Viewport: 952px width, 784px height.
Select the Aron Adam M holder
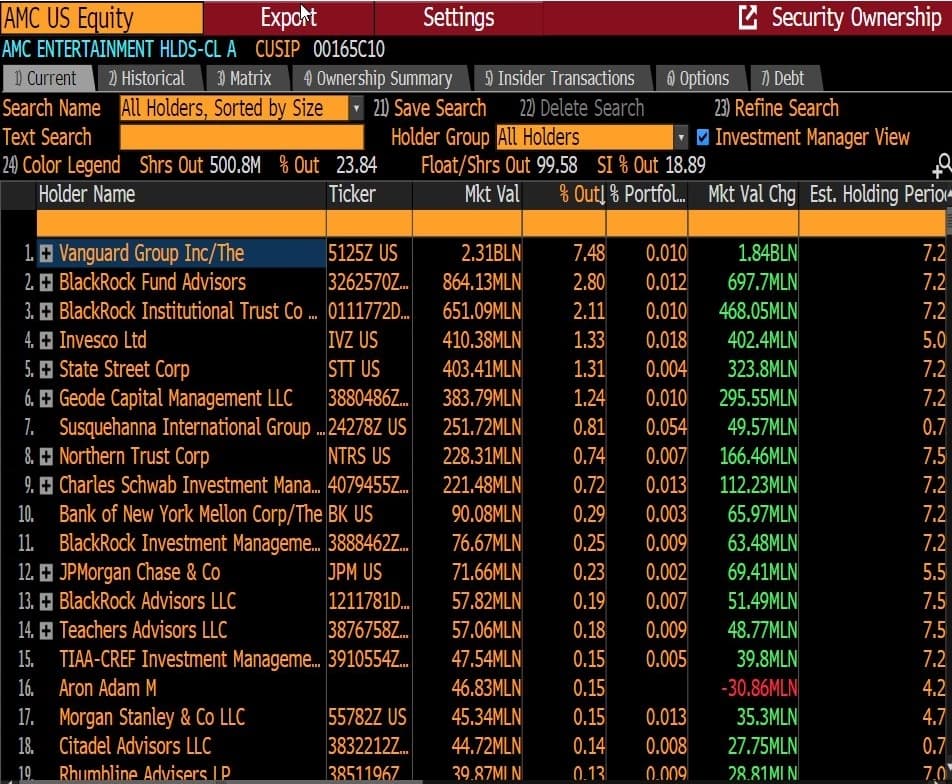pyautogui.click(x=108, y=688)
